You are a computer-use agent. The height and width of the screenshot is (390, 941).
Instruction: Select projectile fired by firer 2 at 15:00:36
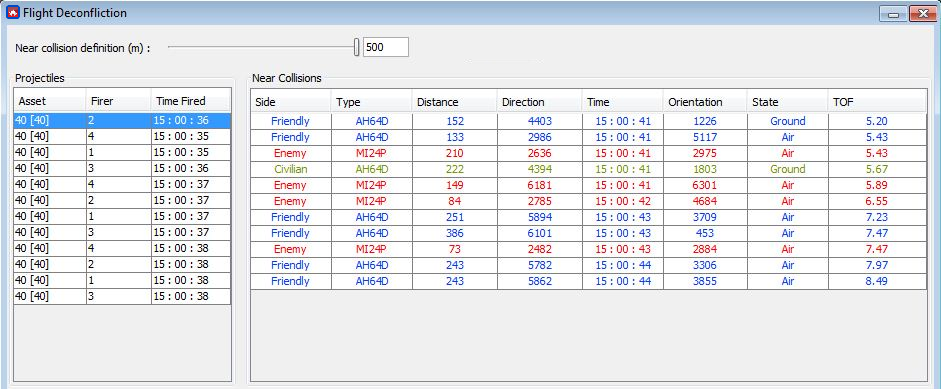click(x=122, y=121)
